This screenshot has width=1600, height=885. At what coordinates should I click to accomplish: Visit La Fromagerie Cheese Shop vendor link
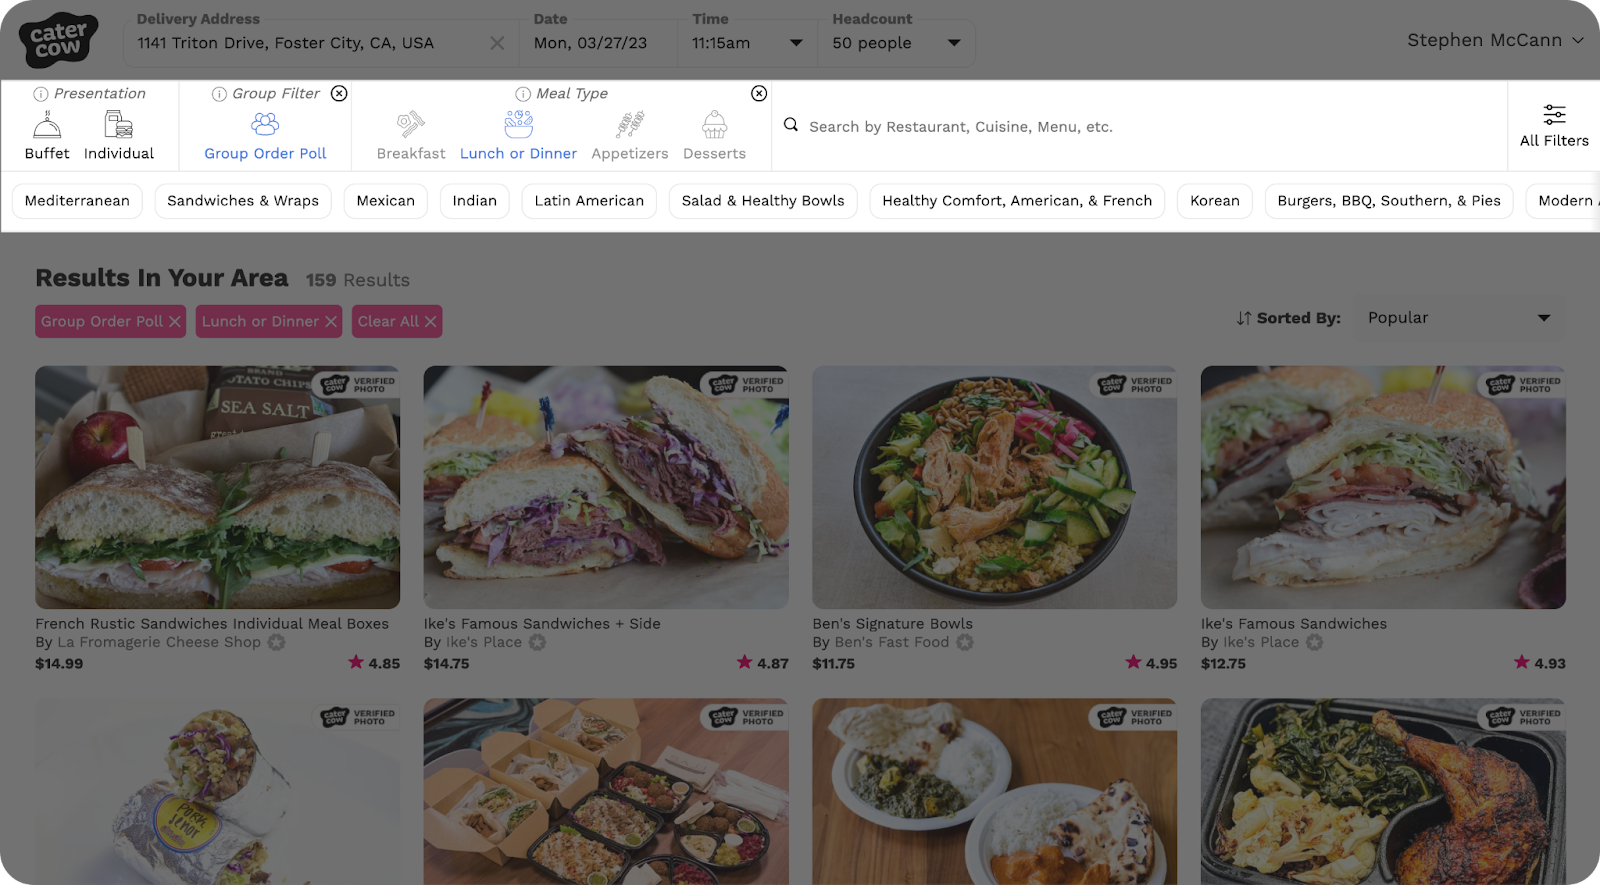pyautogui.click(x=159, y=642)
